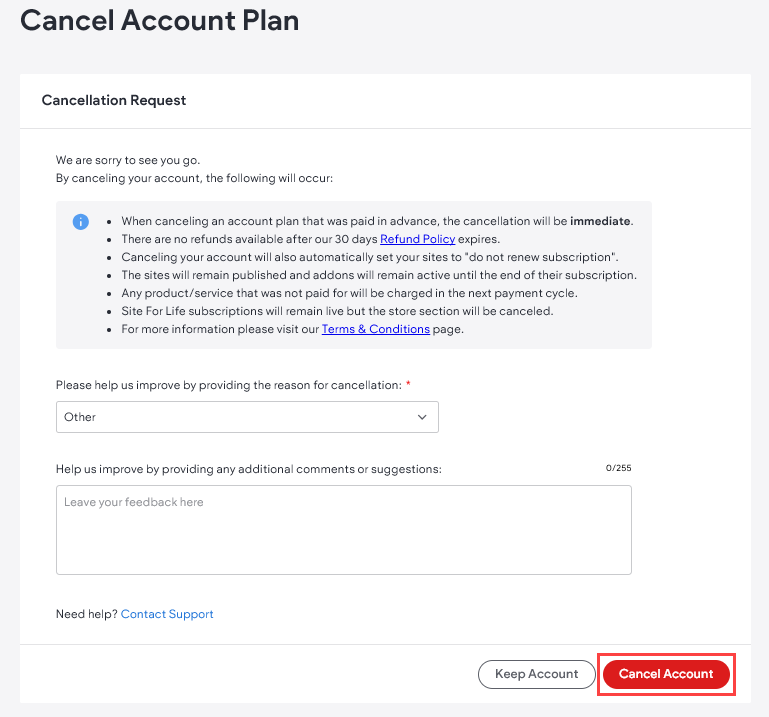Screen dimensions: 769x717
Task: Click the reason for cancellation label
Action: click(228, 385)
